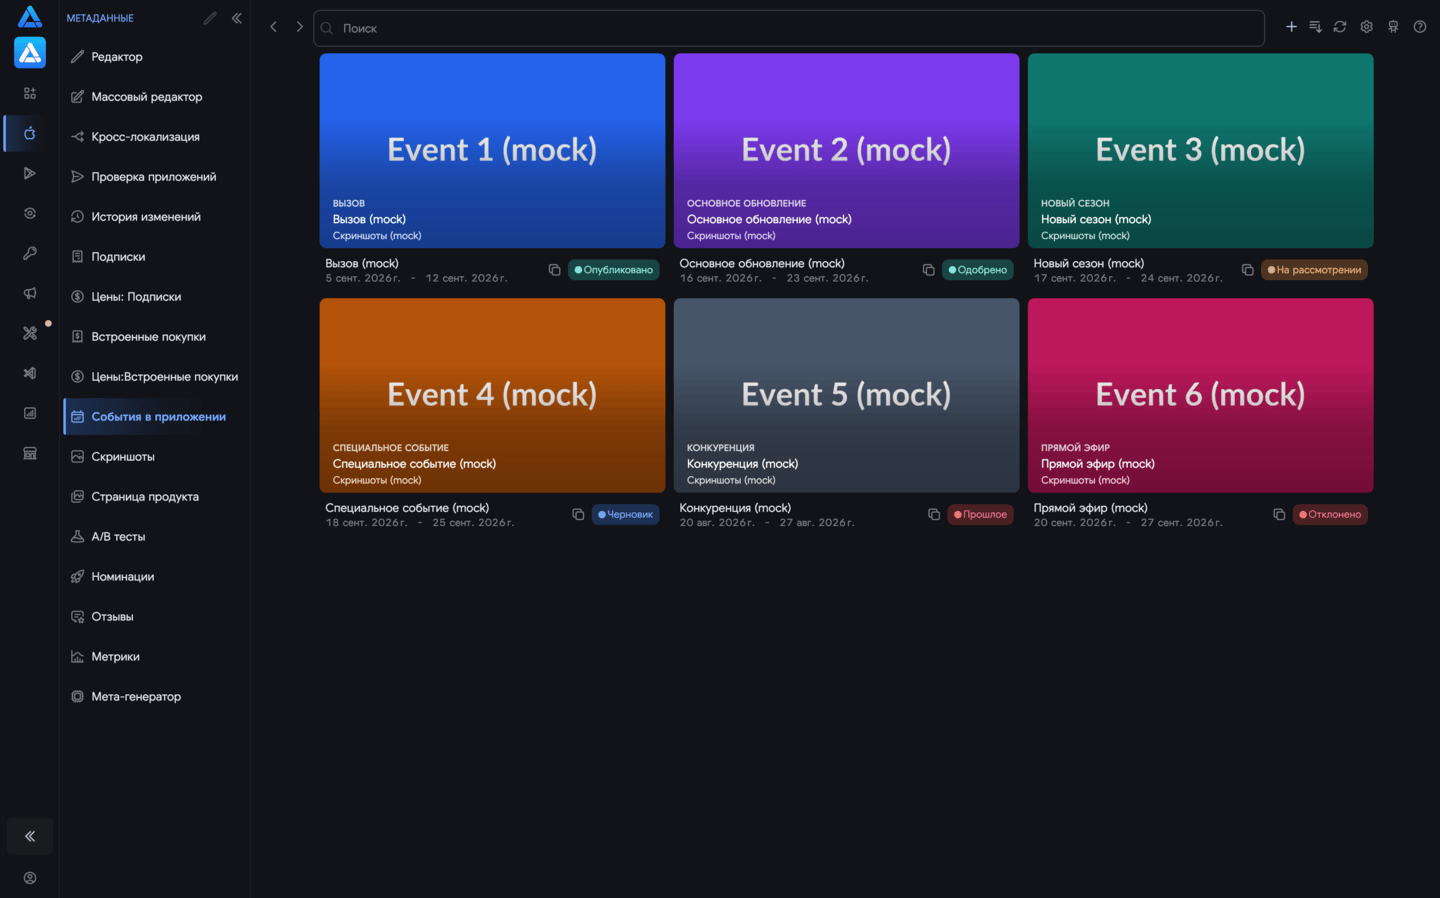Screen dimensions: 1440x898
Task: Open the user profile icon at bottom left
Action: click(30, 878)
